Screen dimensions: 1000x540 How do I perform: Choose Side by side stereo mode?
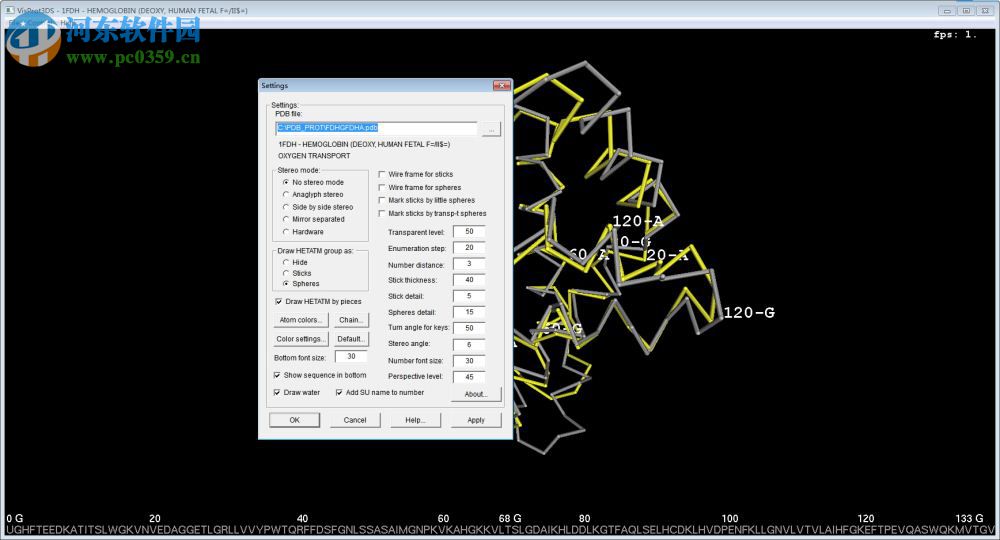pyautogui.click(x=286, y=207)
